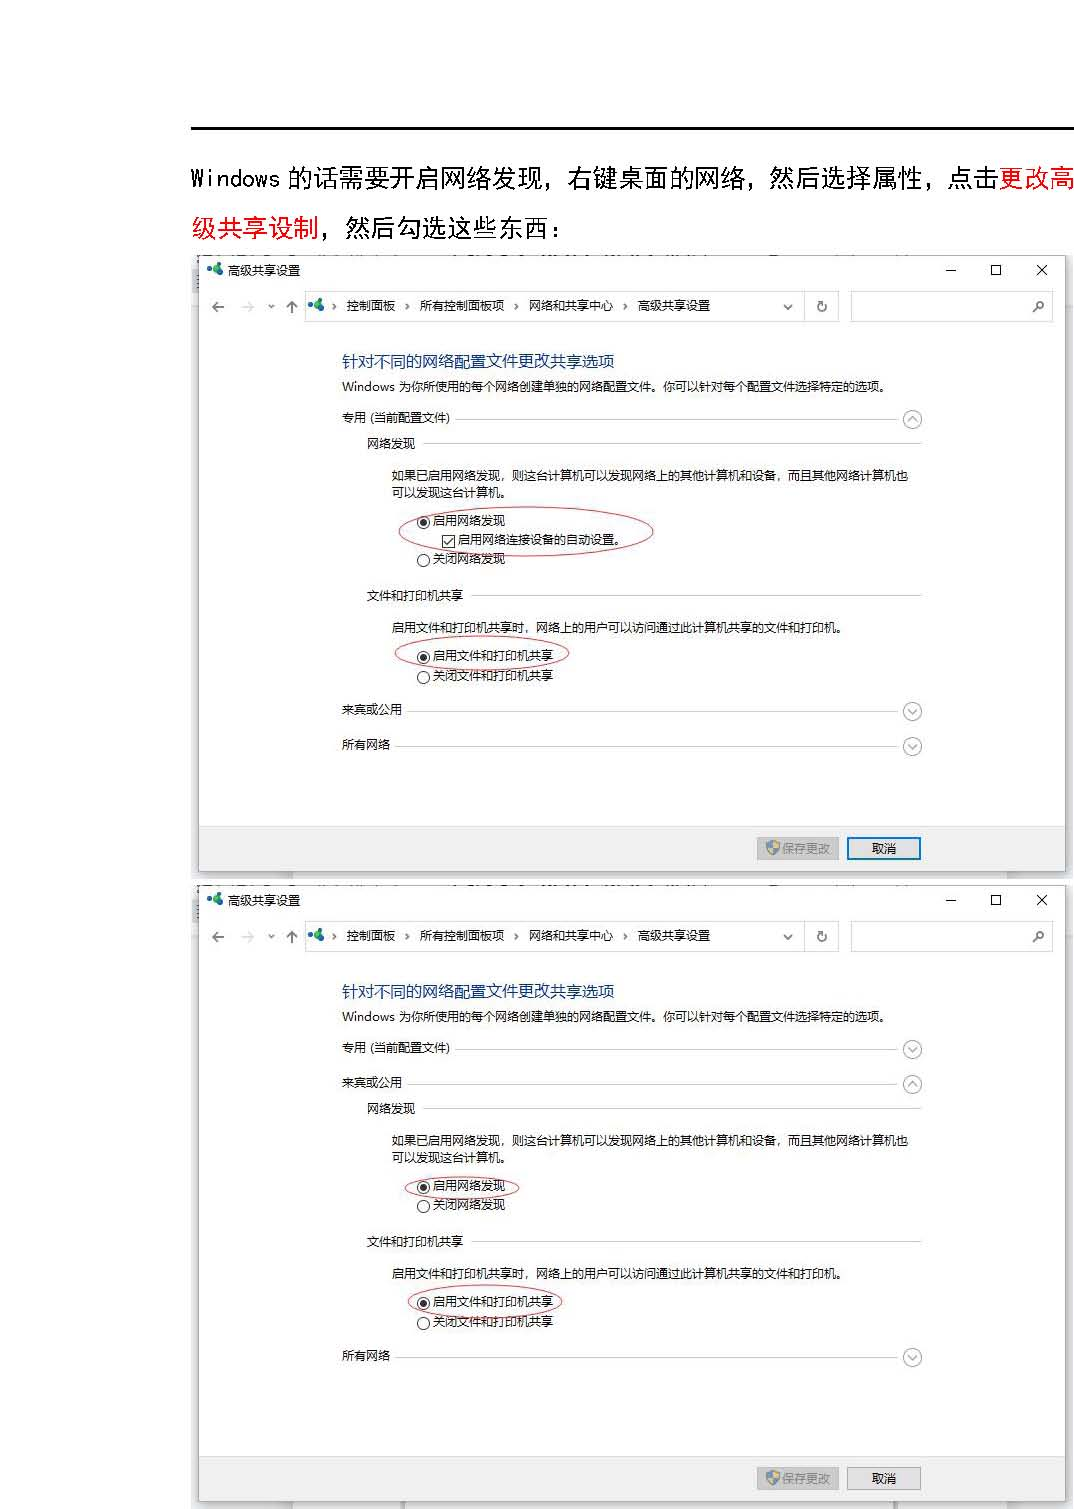Viewport: 1074px width, 1509px height.
Task: Click 保存更改 in the lower window
Action: click(798, 1478)
